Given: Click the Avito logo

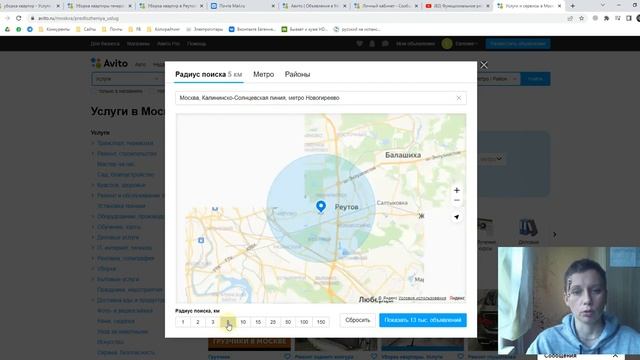Looking at the screenshot, I should [109, 63].
